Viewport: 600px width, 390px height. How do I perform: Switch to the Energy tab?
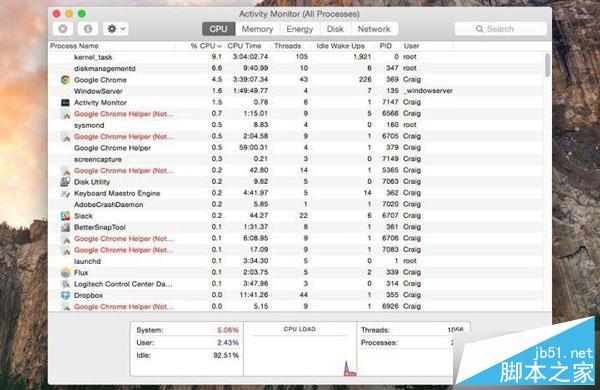click(300, 29)
